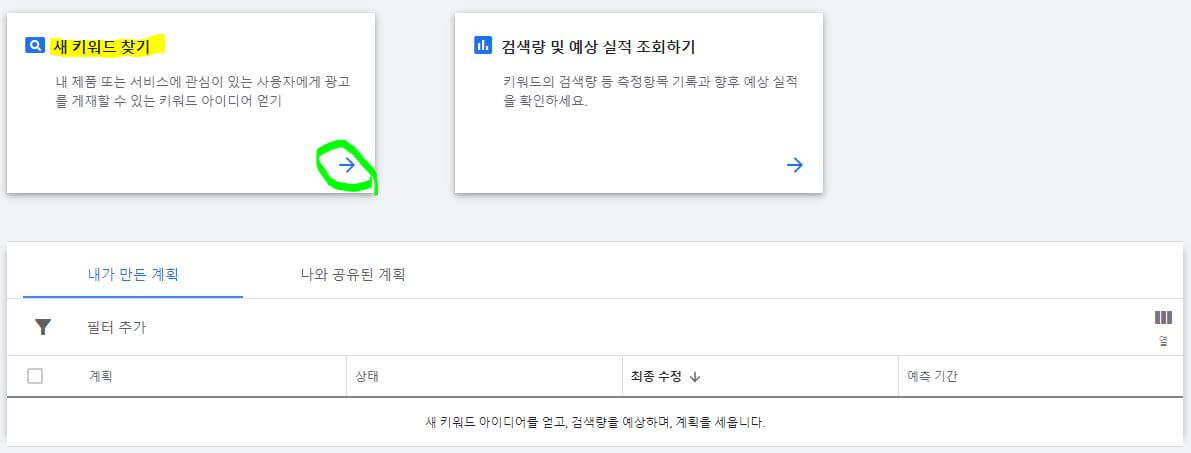Sort by the 최종 수정 column header

click(656, 376)
